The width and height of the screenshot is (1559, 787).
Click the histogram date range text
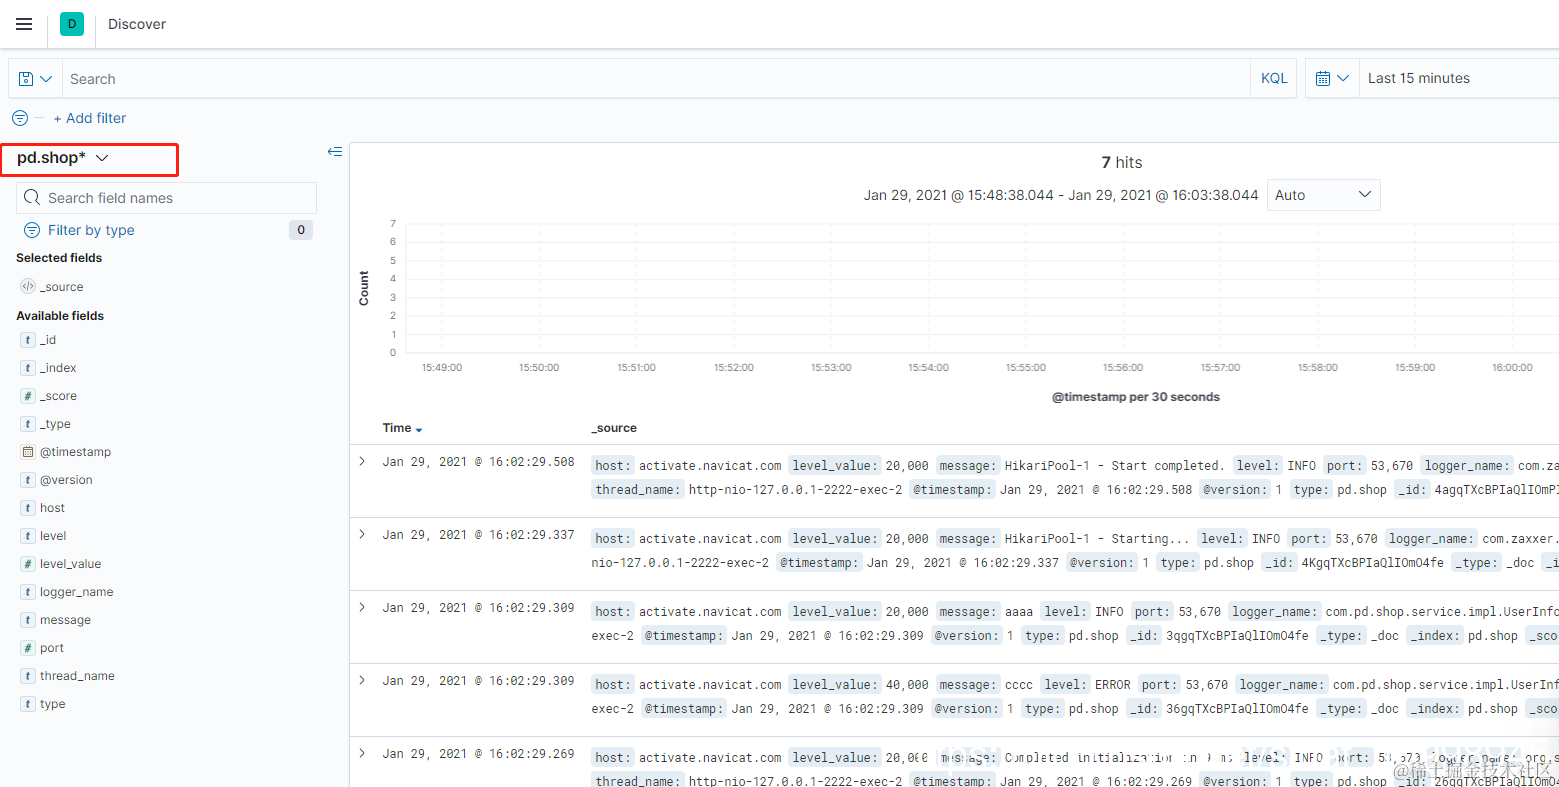click(1061, 195)
